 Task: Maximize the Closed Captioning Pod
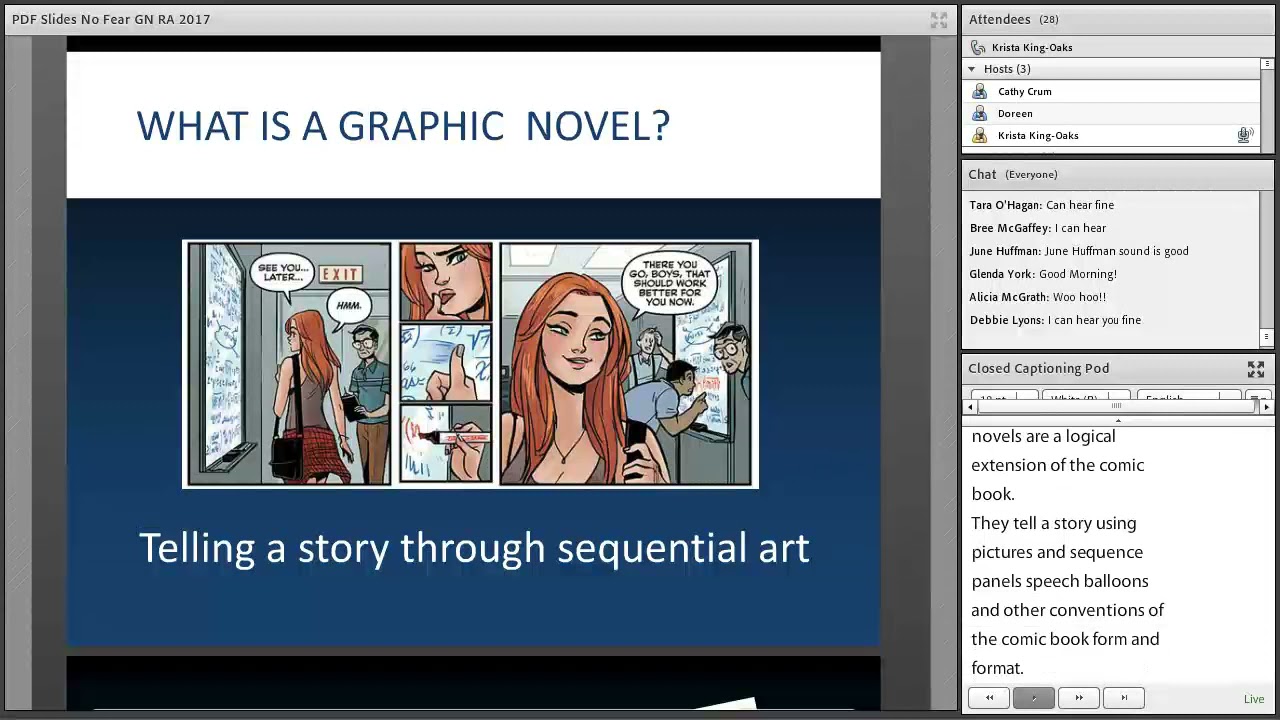(x=1256, y=369)
